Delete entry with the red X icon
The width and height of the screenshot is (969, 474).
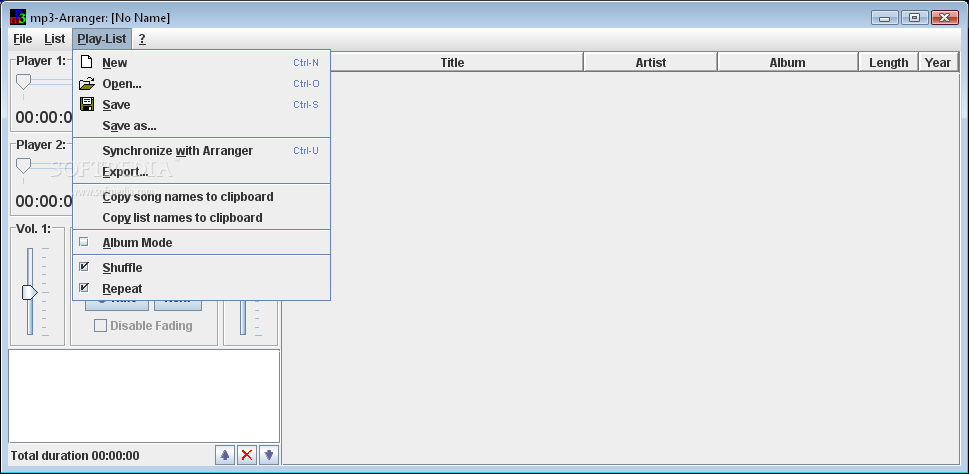pyautogui.click(x=247, y=455)
